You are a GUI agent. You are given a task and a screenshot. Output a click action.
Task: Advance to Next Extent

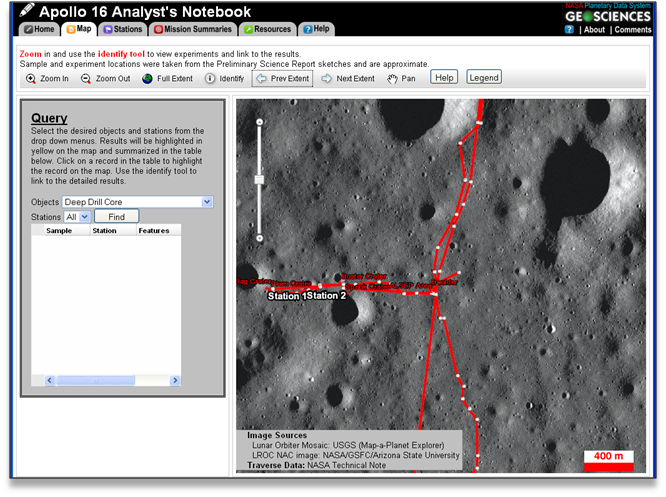click(347, 78)
